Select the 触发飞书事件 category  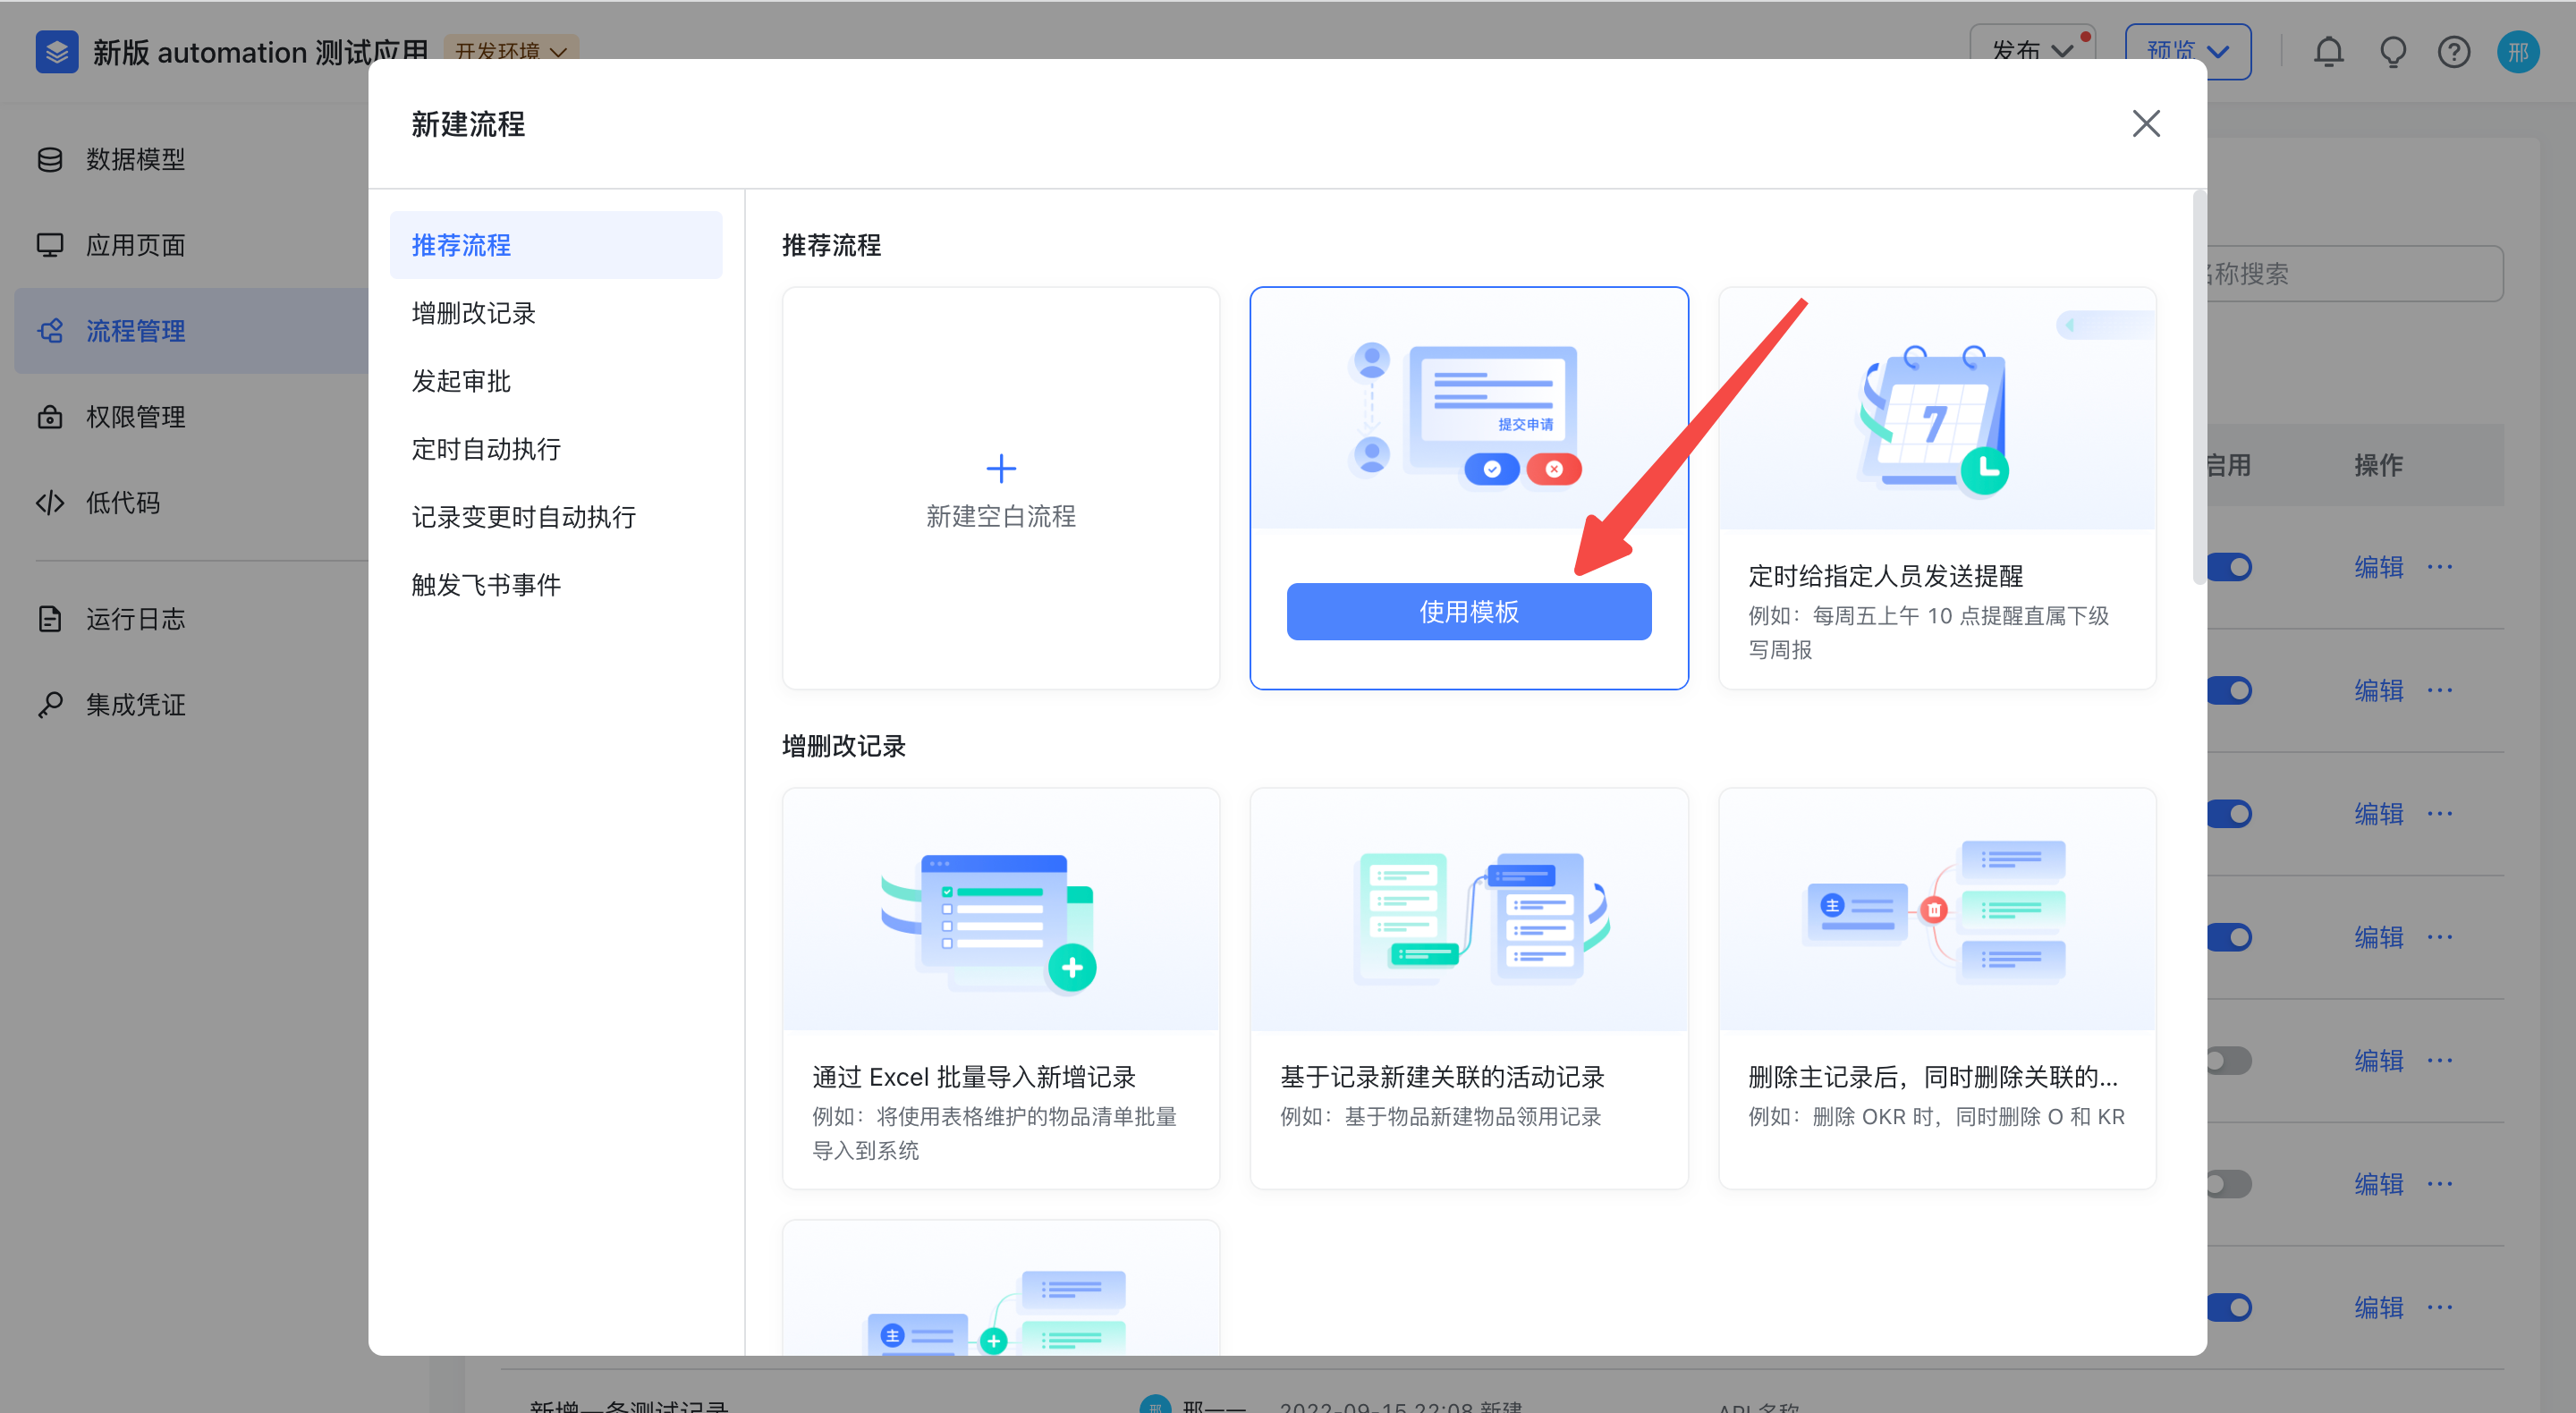click(x=556, y=585)
